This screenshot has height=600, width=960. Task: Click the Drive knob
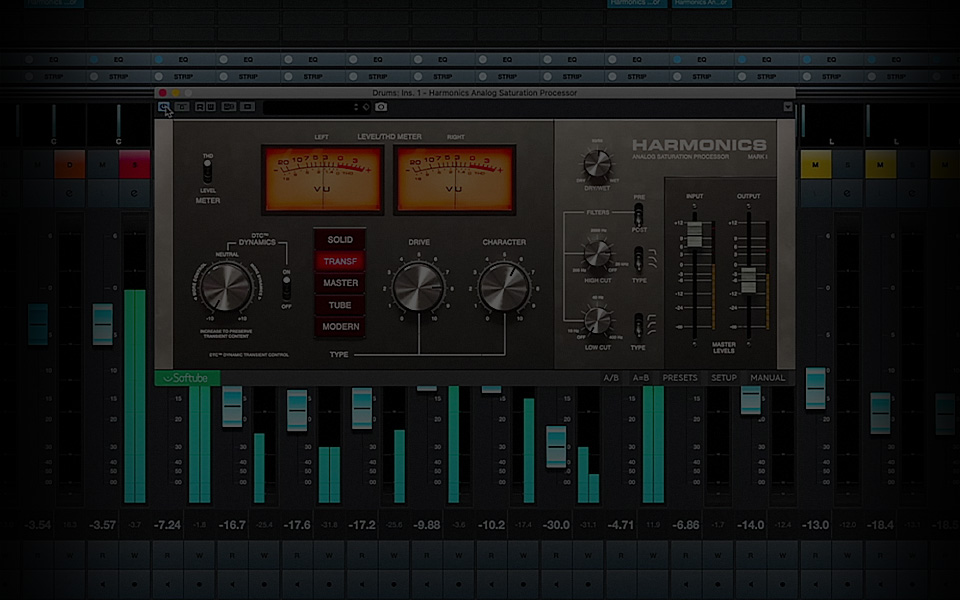pyautogui.click(x=418, y=287)
